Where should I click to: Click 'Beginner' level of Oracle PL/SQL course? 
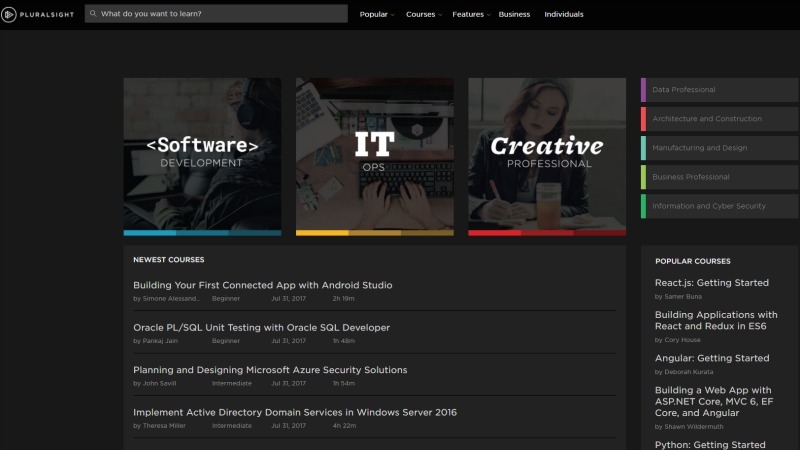[x=226, y=341]
